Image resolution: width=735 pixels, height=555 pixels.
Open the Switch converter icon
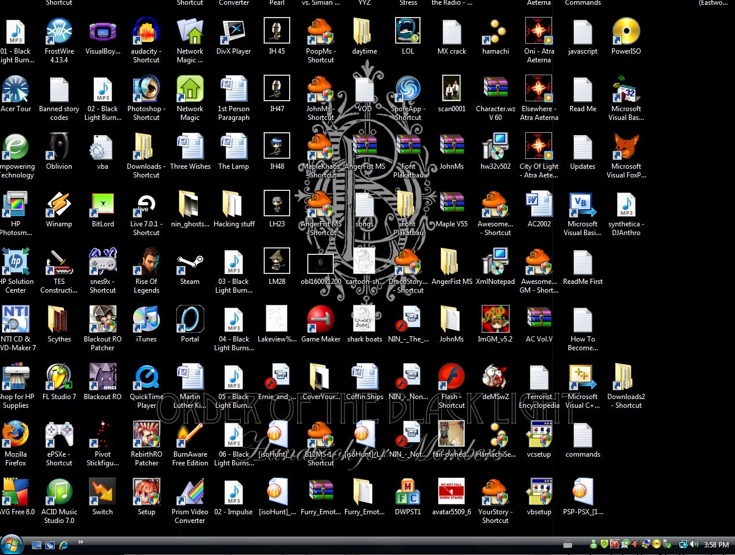click(x=103, y=492)
